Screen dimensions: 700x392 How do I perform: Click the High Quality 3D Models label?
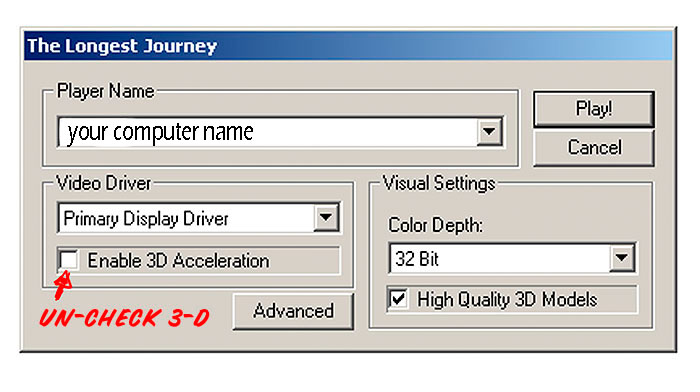(x=507, y=300)
